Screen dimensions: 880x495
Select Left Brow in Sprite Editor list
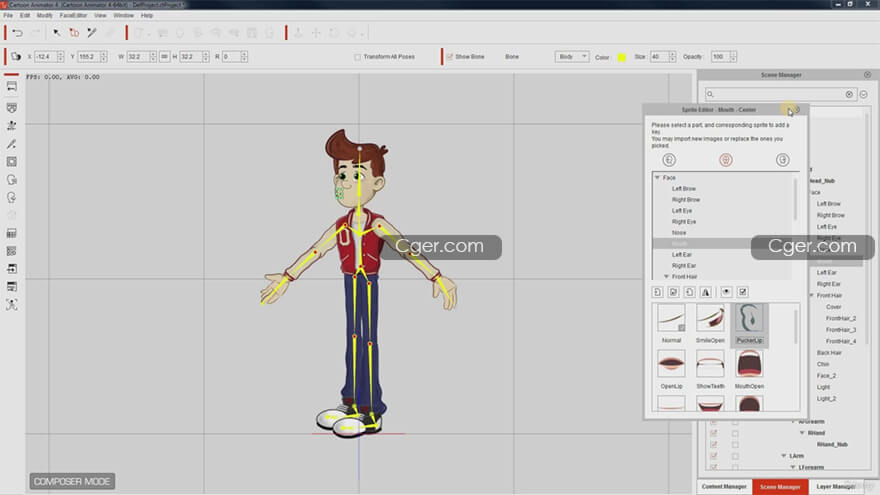pyautogui.click(x=684, y=188)
